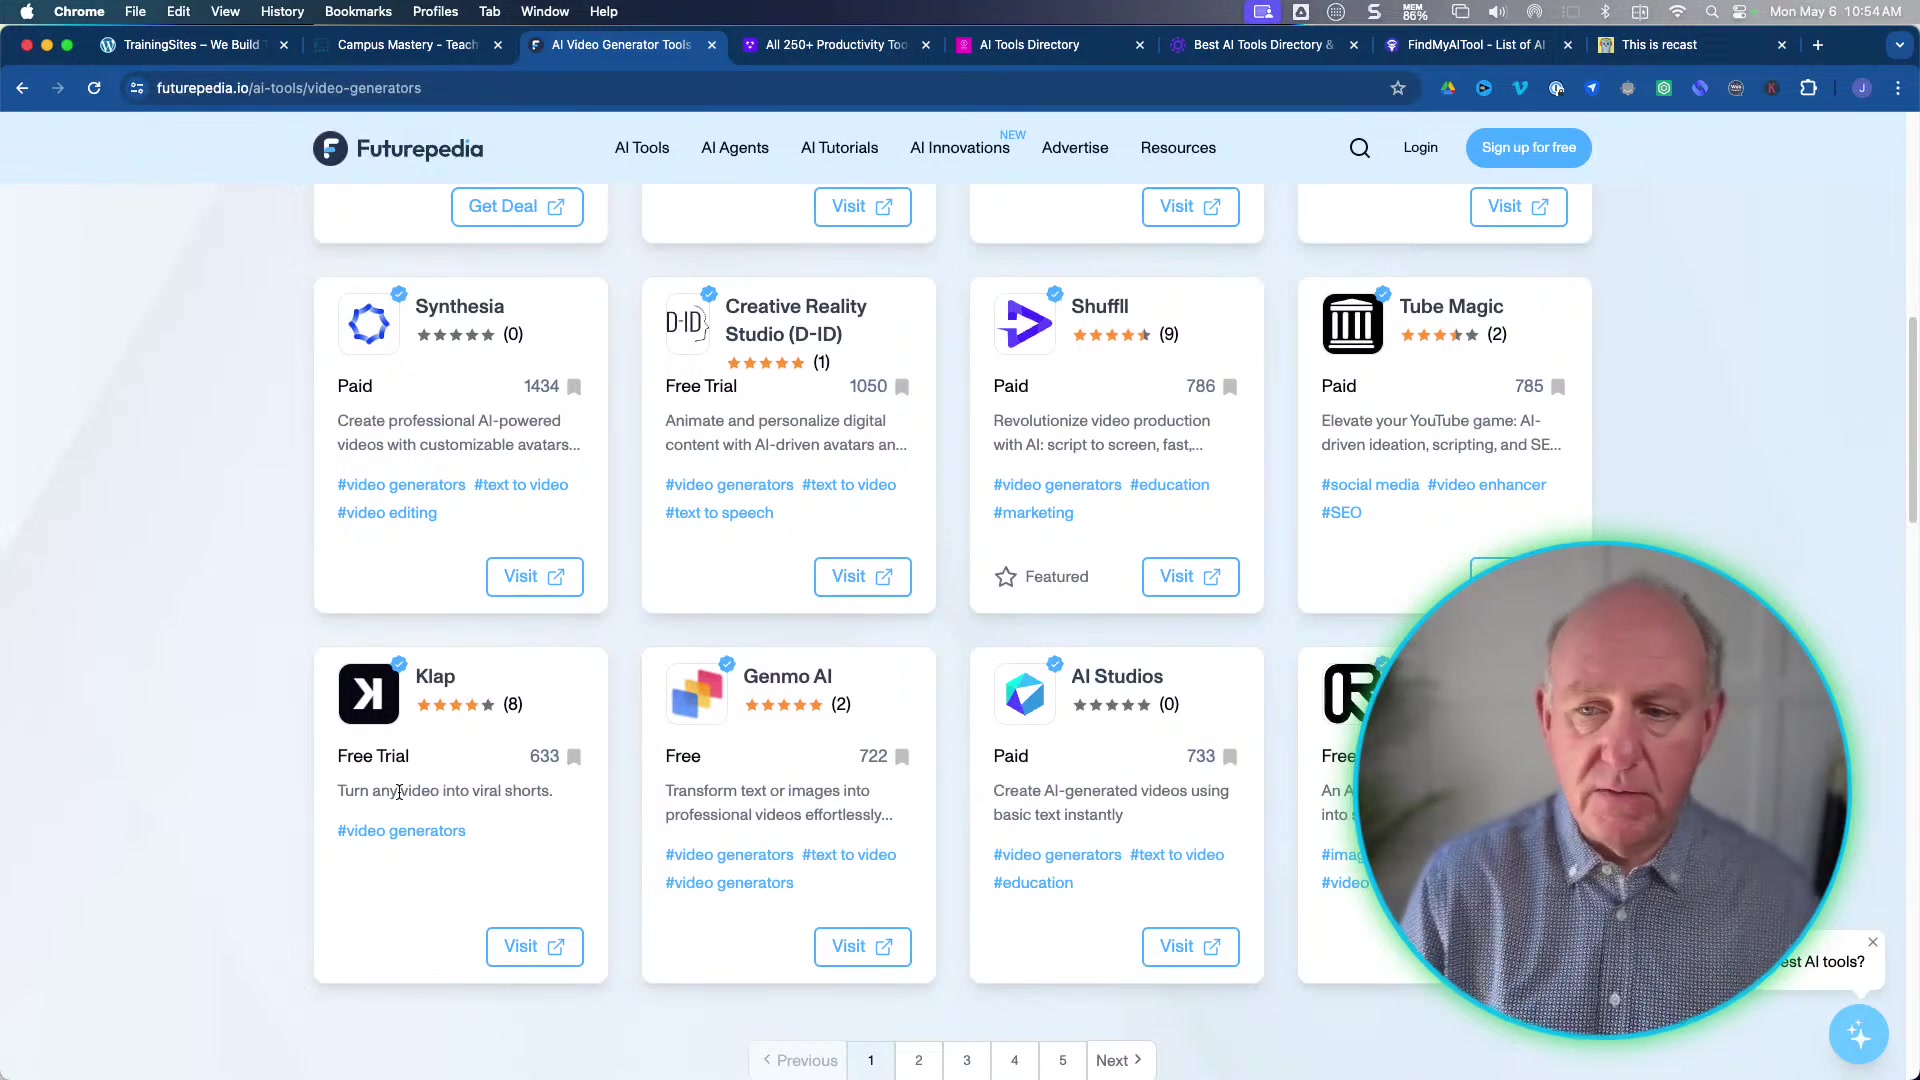Viewport: 1920px width, 1080px height.
Task: Bookmark the Genmo AI card
Action: 902,757
